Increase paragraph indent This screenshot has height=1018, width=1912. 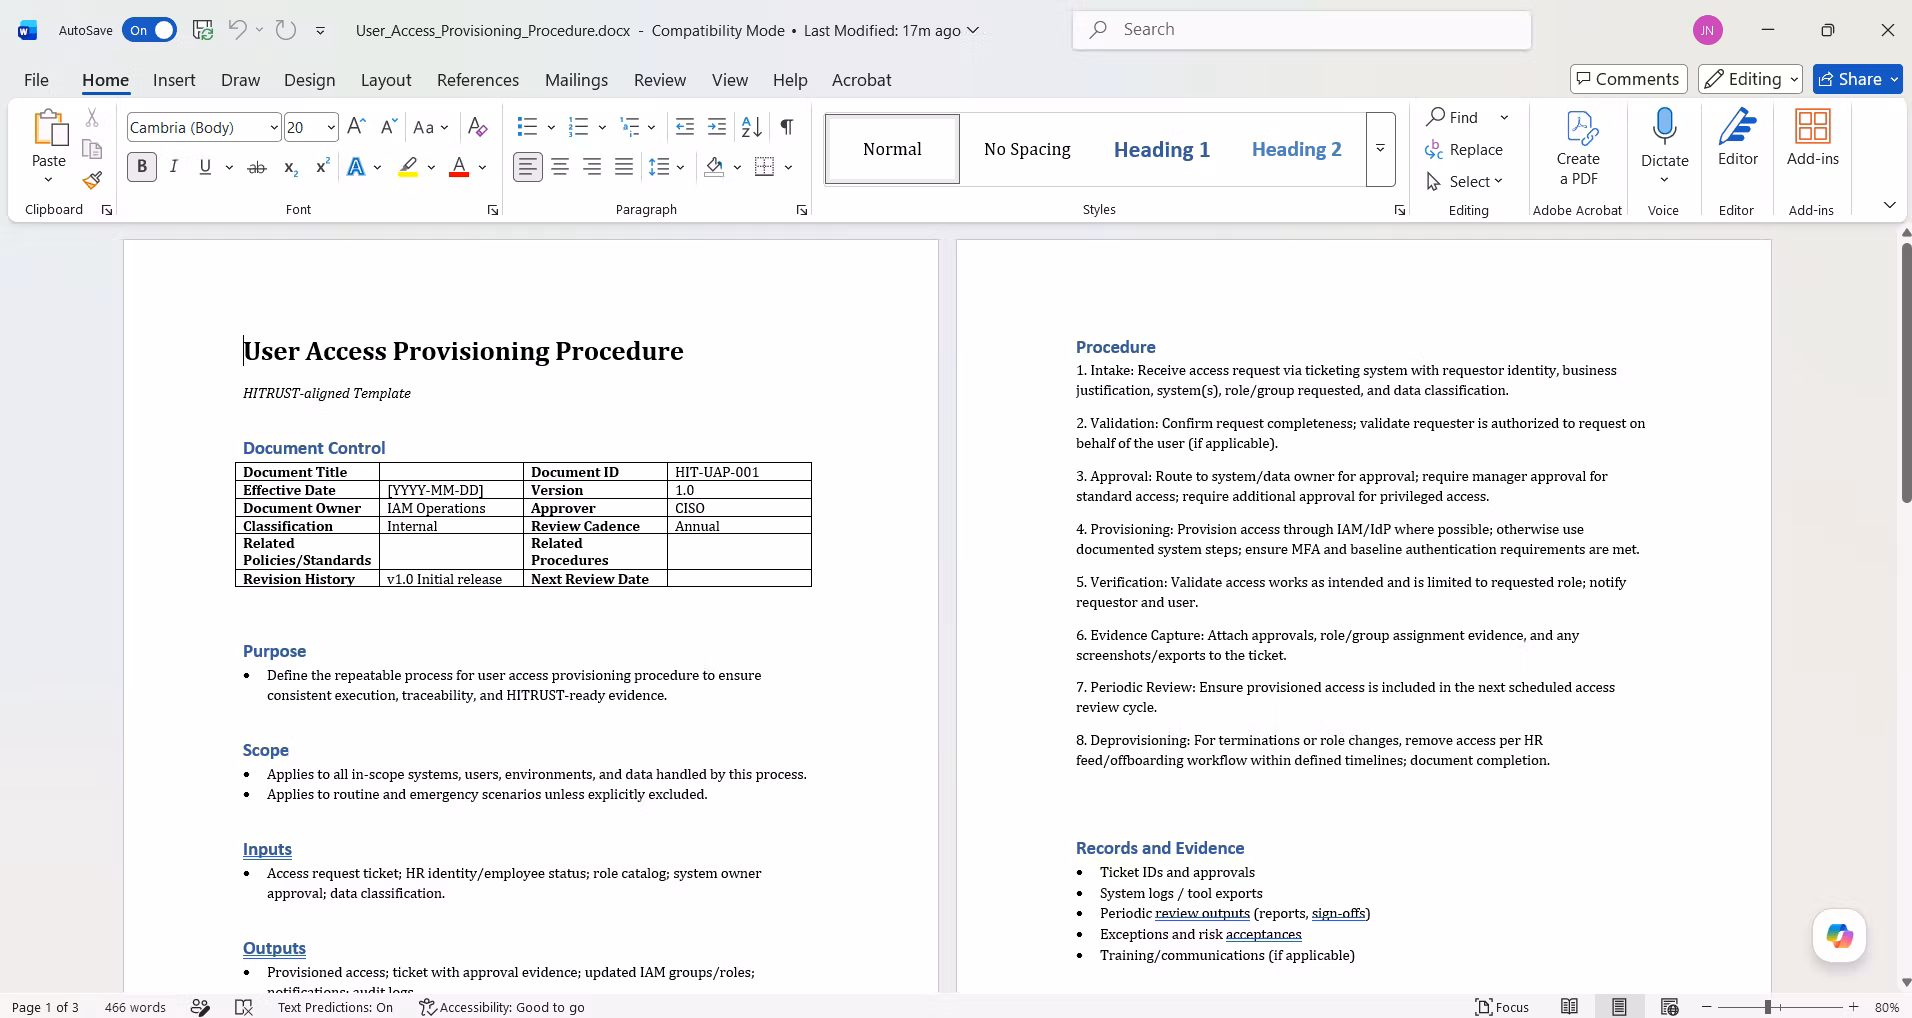pyautogui.click(x=717, y=127)
